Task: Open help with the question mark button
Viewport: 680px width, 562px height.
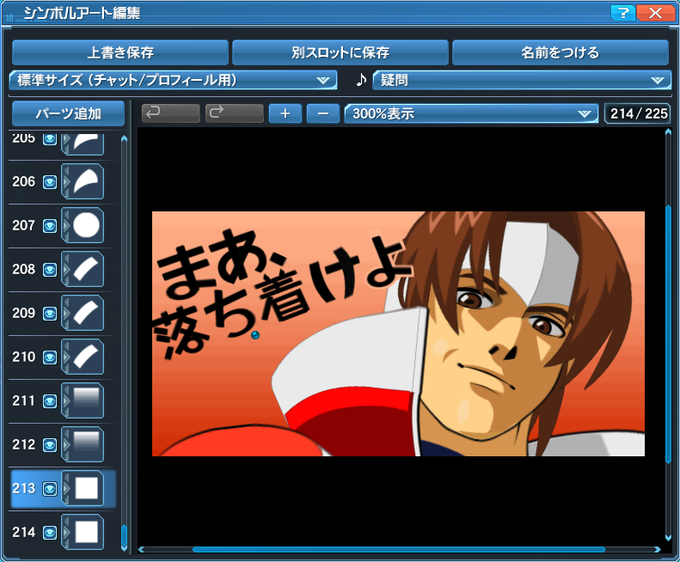Action: tap(623, 13)
